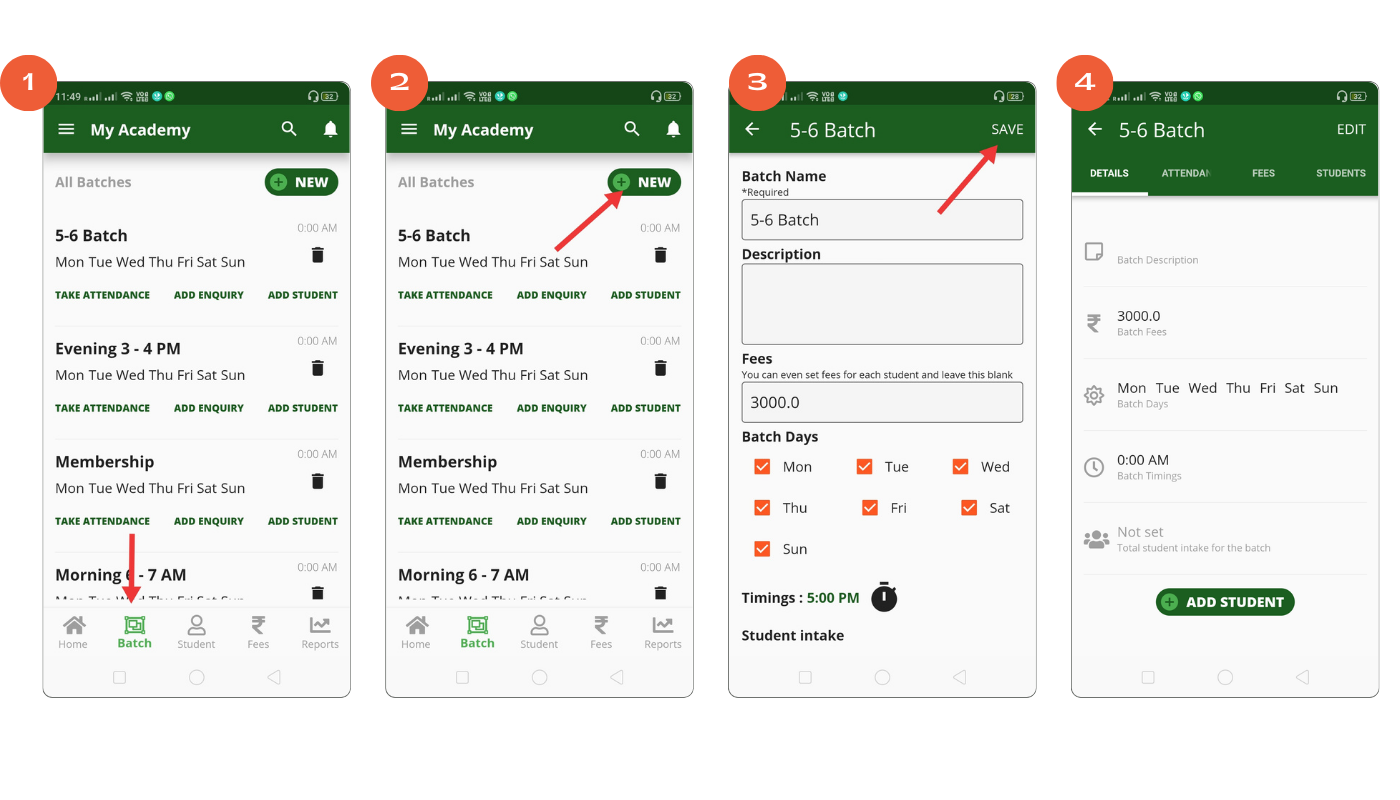Tap the clock Batch Timings icon
The width and height of the screenshot is (1400, 800).
1094,467
